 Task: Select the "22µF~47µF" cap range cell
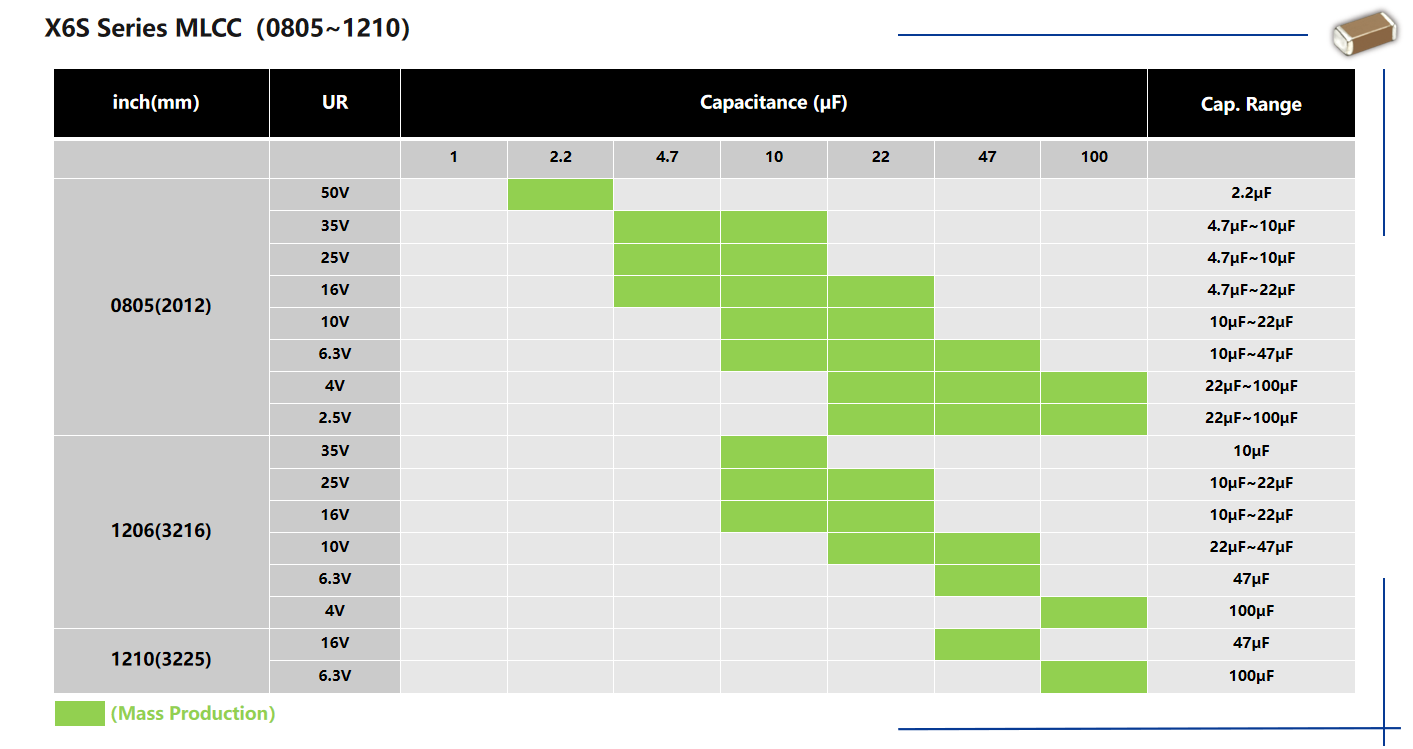pos(1251,547)
